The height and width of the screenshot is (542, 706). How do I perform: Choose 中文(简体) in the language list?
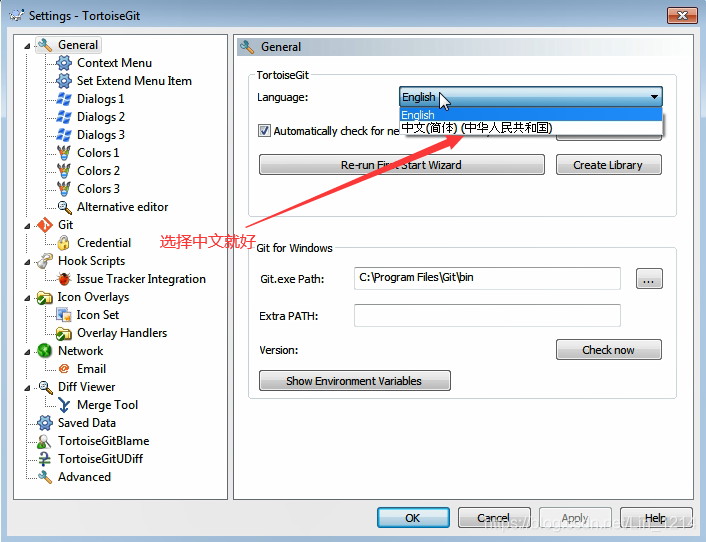(x=531, y=128)
